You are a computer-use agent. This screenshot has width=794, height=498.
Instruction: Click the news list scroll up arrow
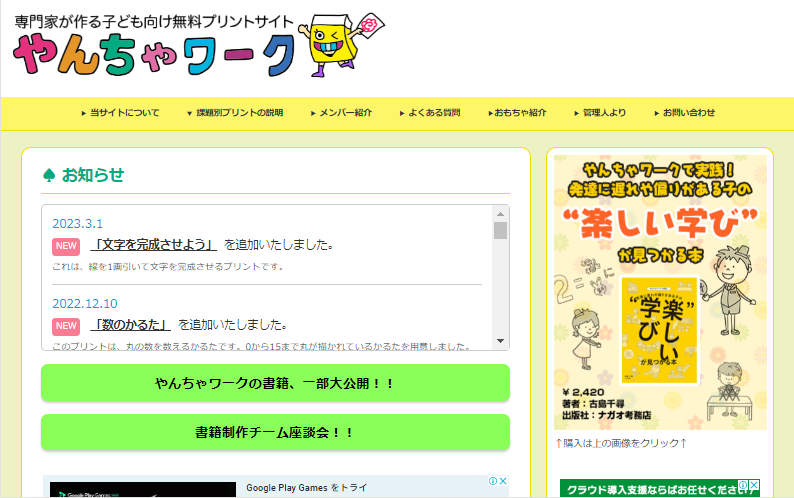(x=500, y=214)
